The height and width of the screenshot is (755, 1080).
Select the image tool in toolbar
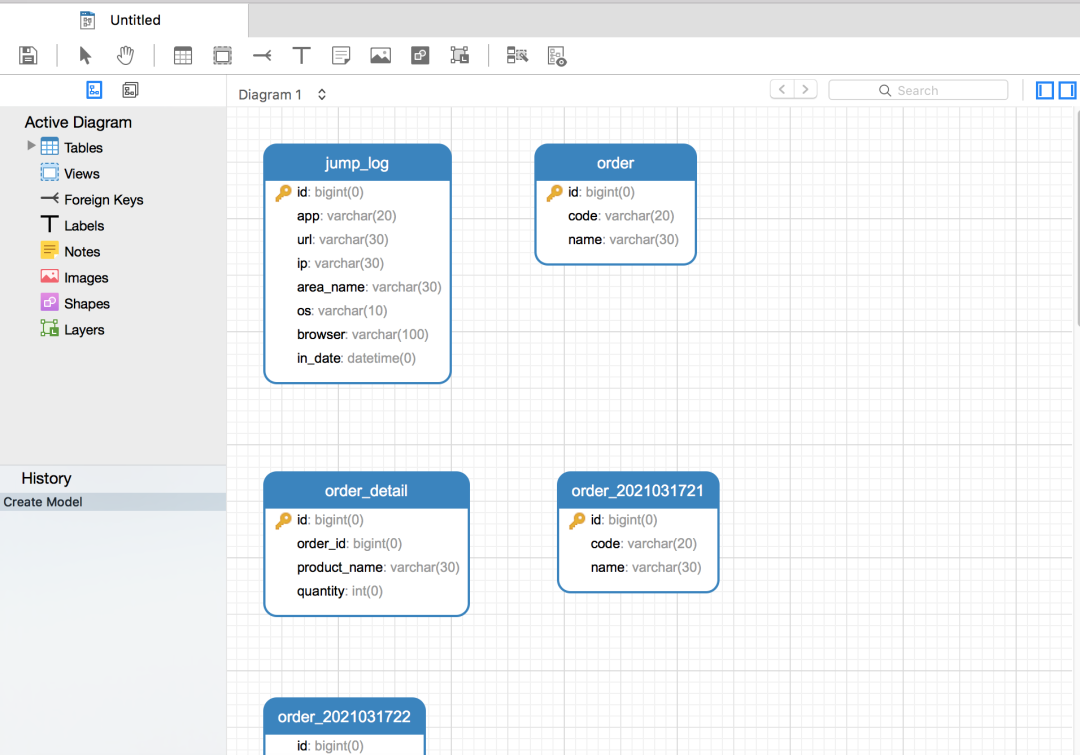coord(380,56)
